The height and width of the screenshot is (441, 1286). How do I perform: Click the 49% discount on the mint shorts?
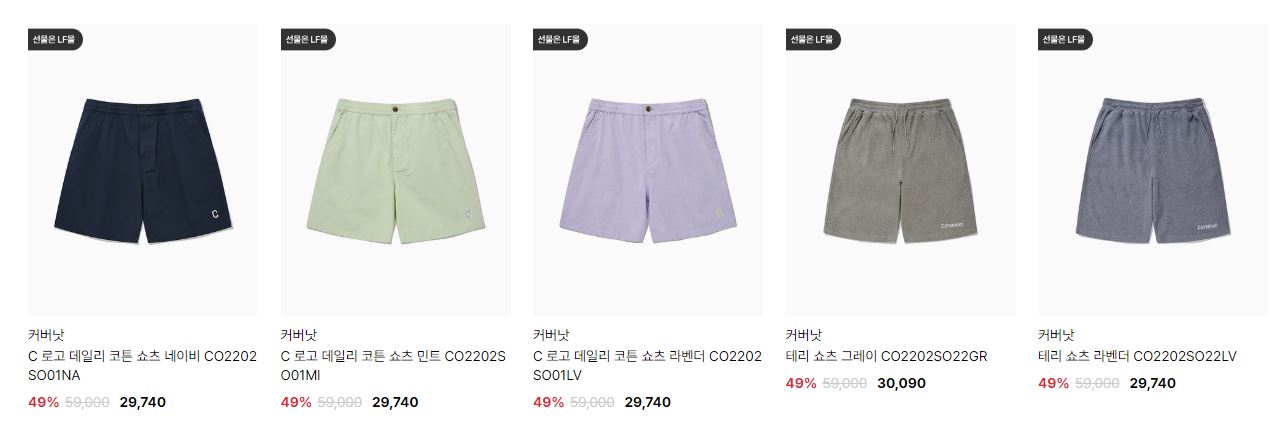pyautogui.click(x=296, y=402)
